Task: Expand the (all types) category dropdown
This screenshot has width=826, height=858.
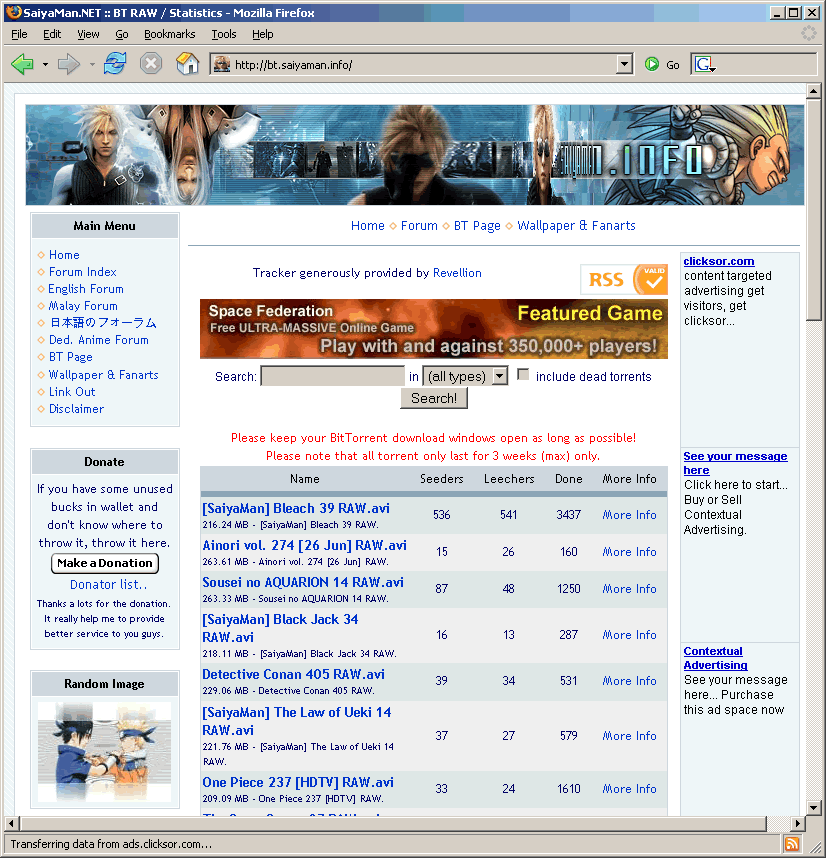Action: [x=499, y=376]
